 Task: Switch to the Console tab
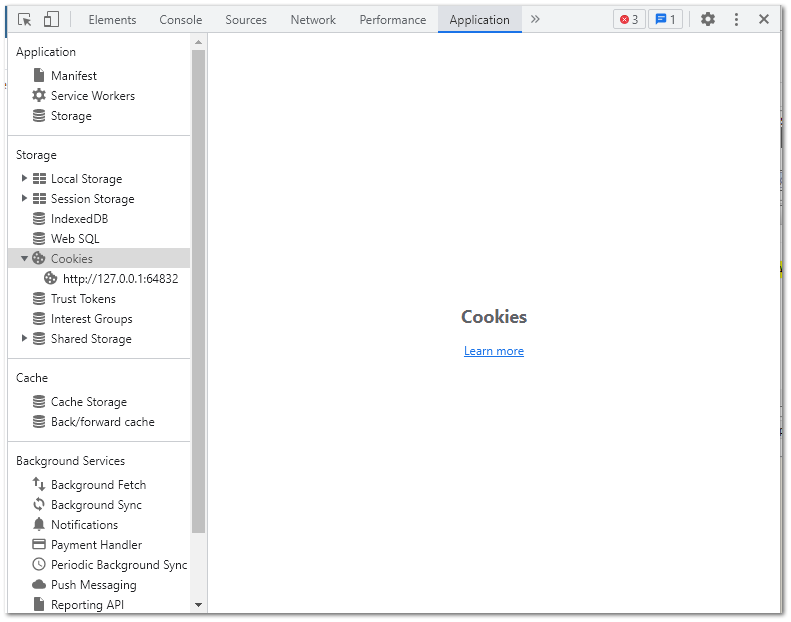click(181, 20)
